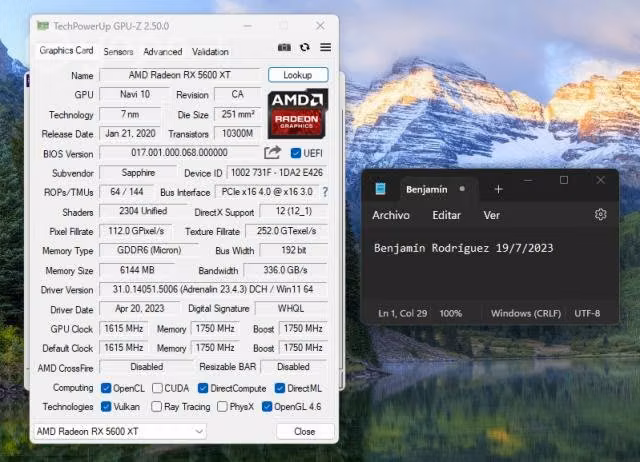Click the Jan 21, 2020 release date

point(130,133)
